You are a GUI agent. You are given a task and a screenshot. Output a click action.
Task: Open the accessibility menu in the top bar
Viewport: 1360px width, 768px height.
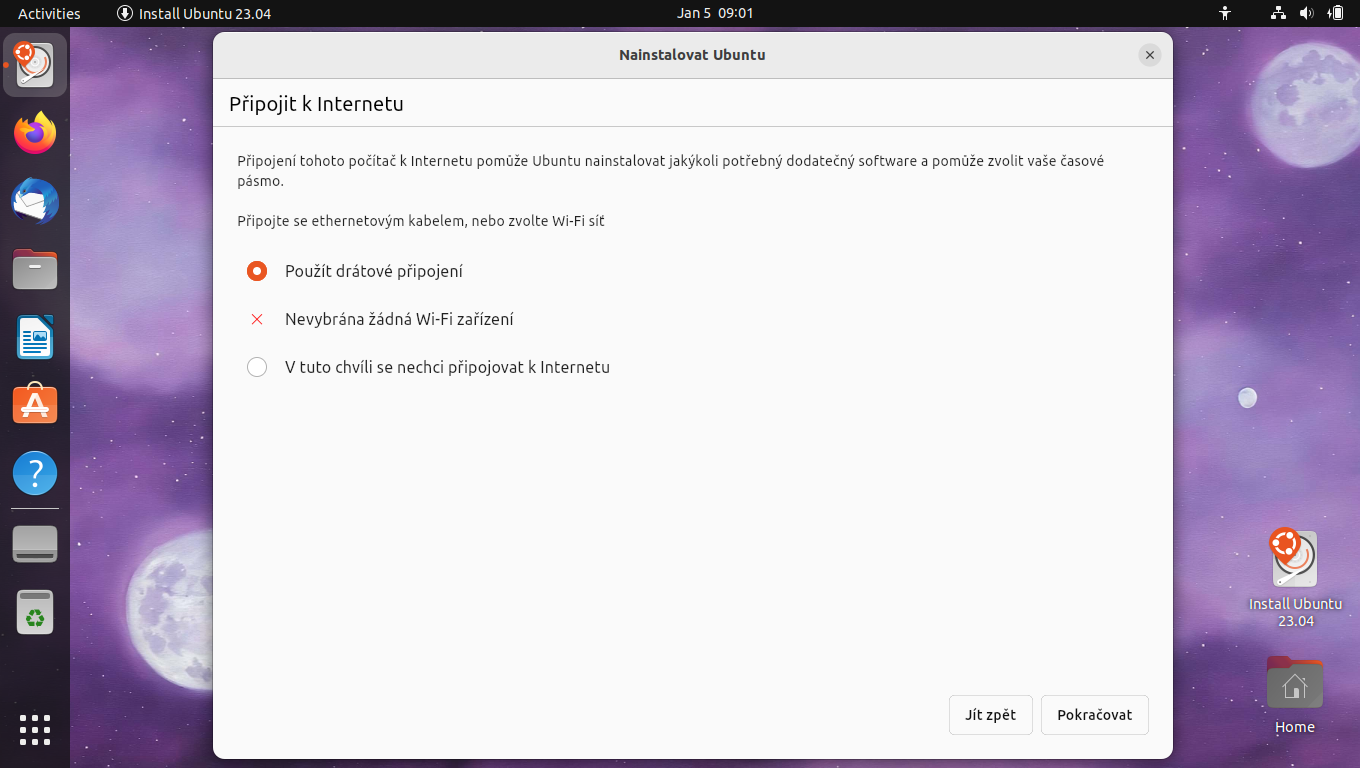(1225, 13)
